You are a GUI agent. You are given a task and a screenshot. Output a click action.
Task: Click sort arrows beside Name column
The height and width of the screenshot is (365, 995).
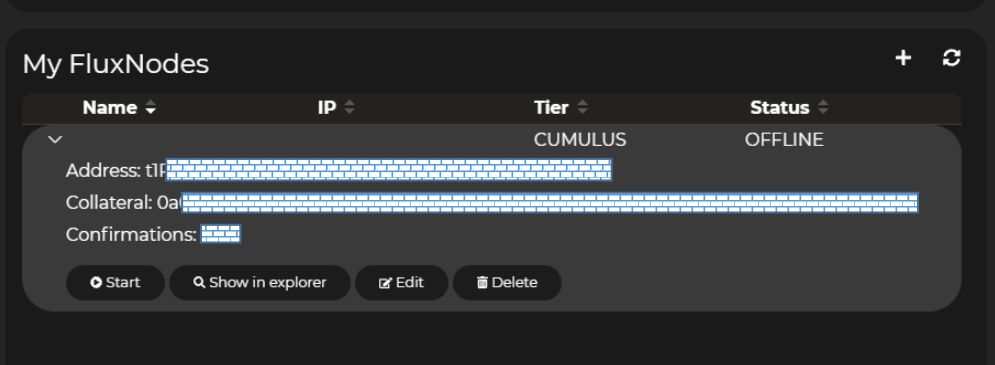(150, 108)
